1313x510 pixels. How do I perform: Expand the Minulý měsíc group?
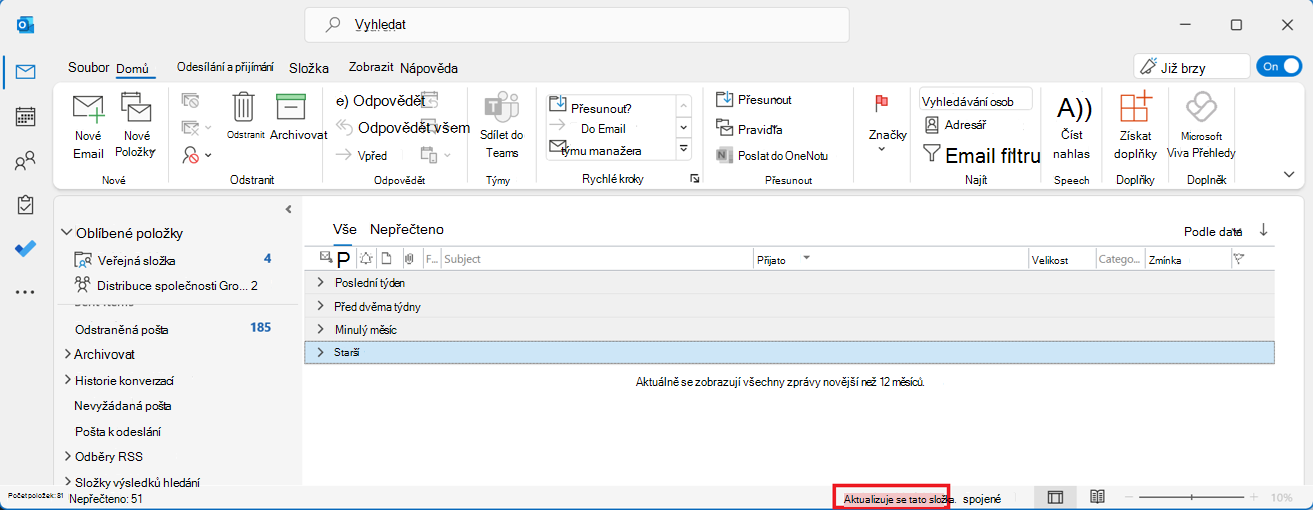coord(321,329)
